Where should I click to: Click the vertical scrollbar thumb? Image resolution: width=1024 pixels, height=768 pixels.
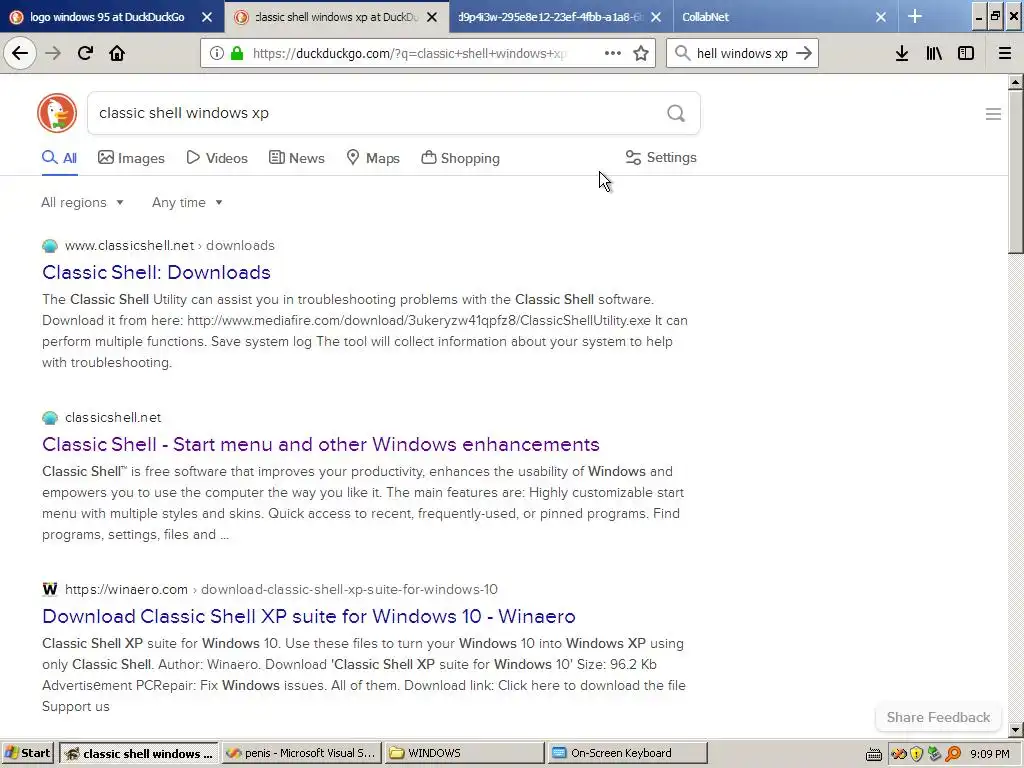click(1015, 172)
